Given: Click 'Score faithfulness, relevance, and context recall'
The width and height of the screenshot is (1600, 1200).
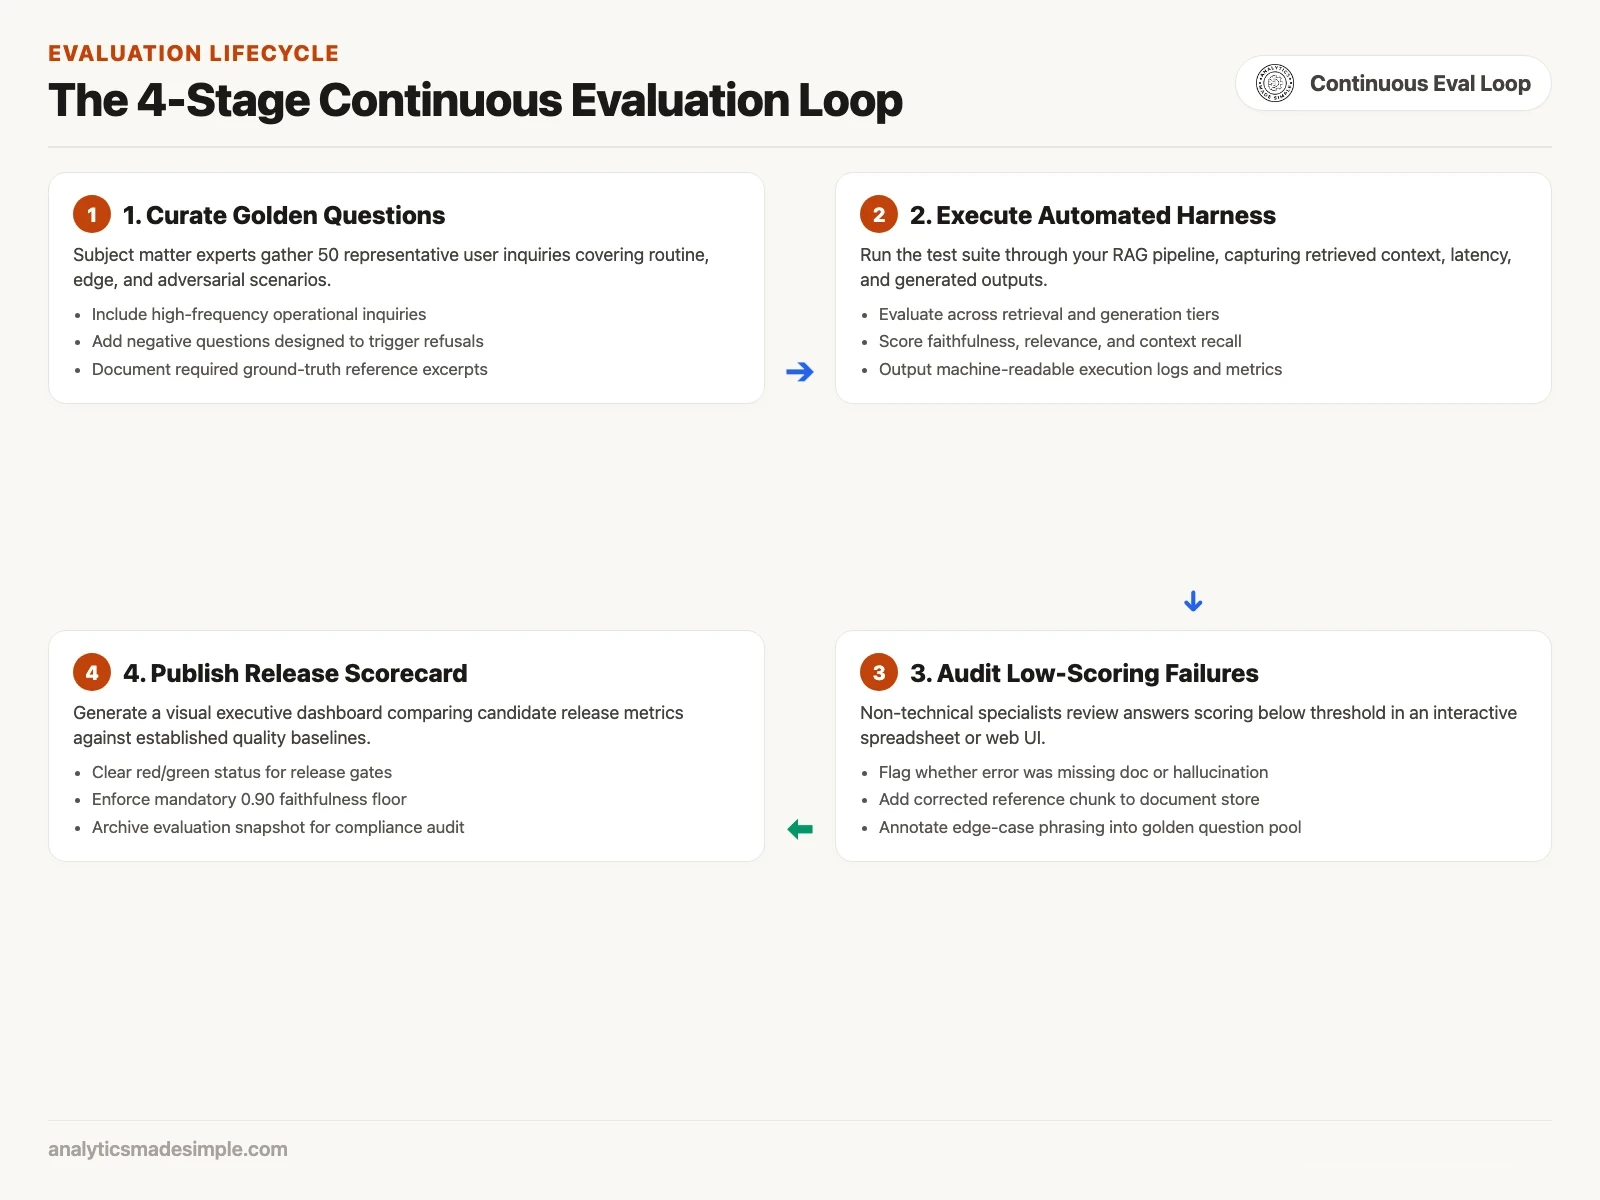Looking at the screenshot, I should point(1060,341).
